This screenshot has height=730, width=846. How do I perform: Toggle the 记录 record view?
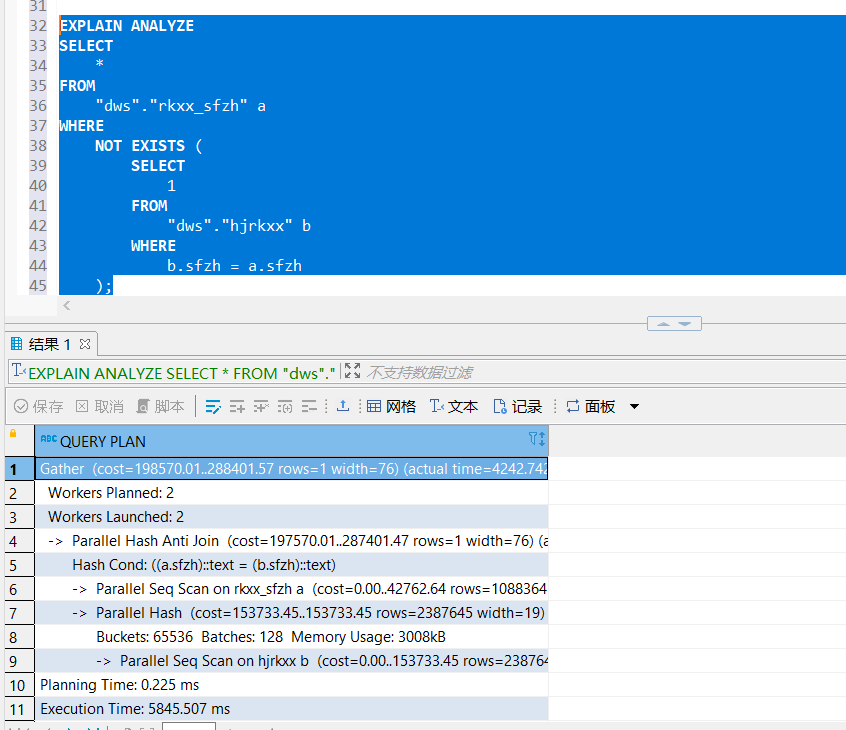pos(517,407)
